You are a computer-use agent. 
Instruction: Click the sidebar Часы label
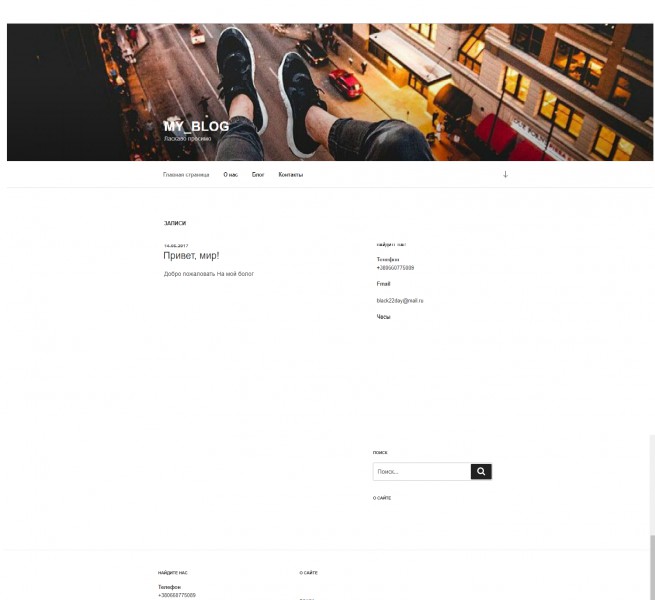(x=383, y=317)
